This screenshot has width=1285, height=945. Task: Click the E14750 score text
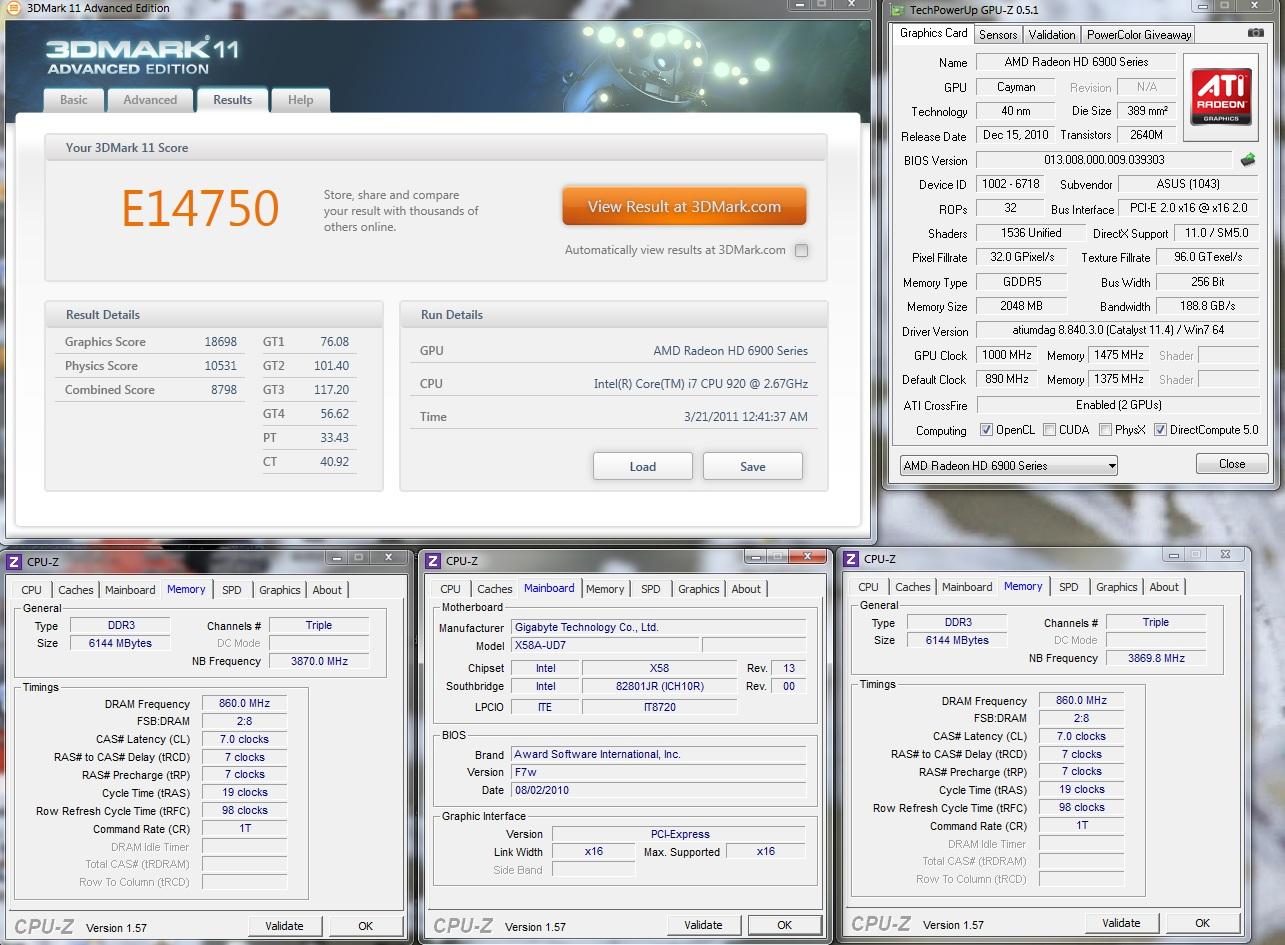pyautogui.click(x=200, y=208)
